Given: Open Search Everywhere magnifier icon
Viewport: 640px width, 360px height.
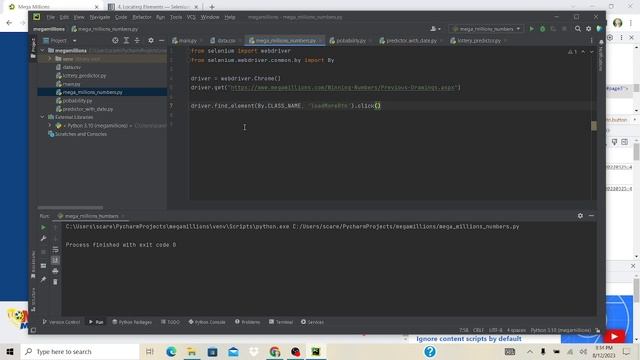Looking at the screenshot, I should click(x=578, y=29).
